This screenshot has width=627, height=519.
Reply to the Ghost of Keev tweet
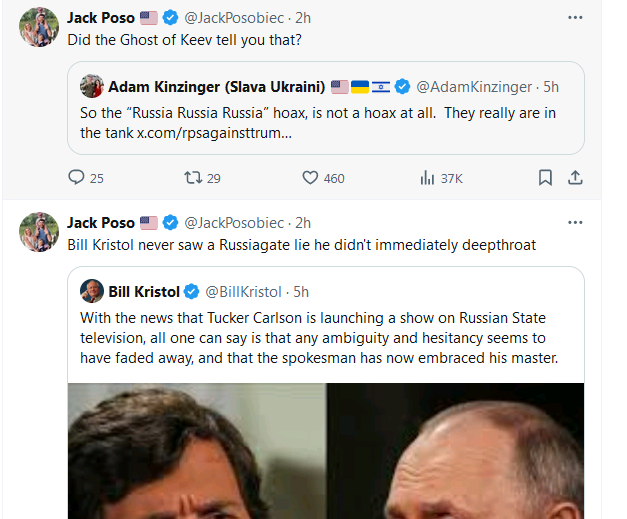pos(77,178)
